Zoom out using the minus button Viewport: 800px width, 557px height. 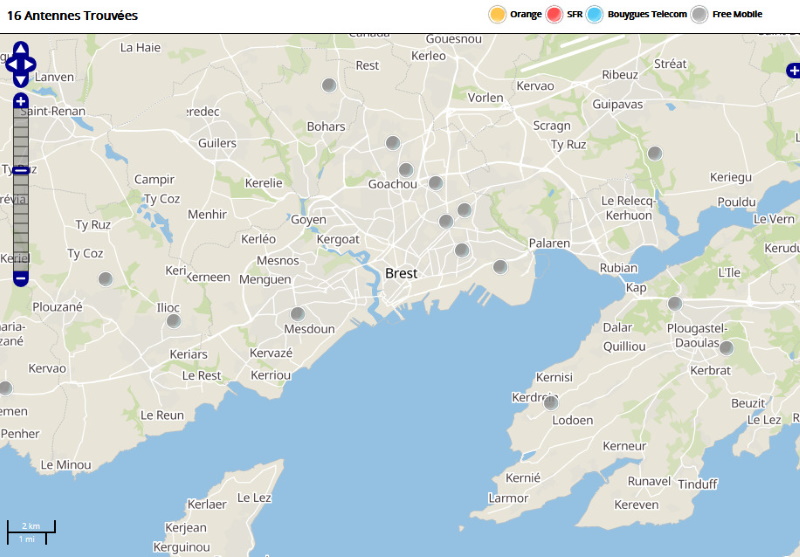pyautogui.click(x=21, y=278)
